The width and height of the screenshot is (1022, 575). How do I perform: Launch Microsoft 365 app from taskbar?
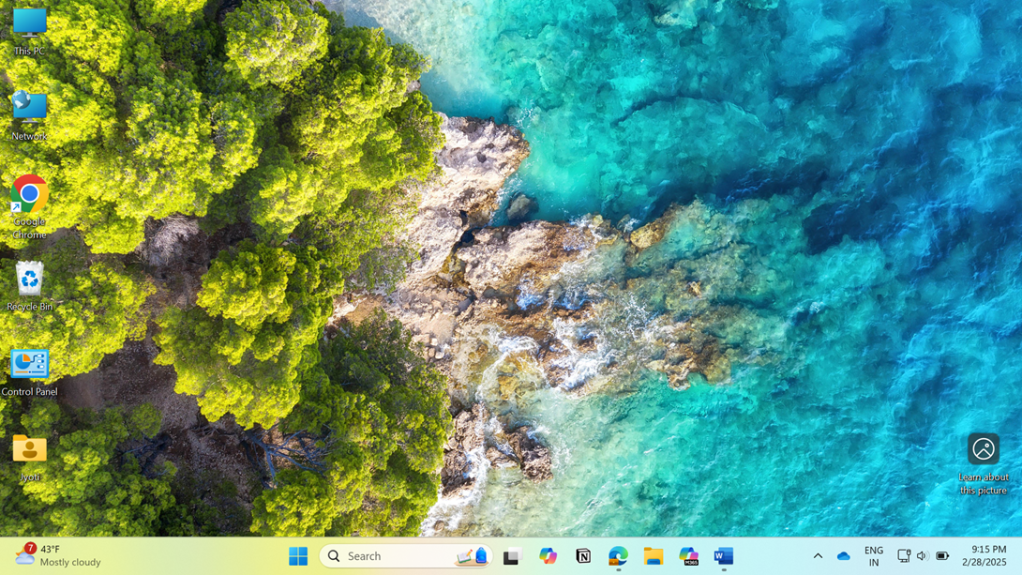(688, 556)
